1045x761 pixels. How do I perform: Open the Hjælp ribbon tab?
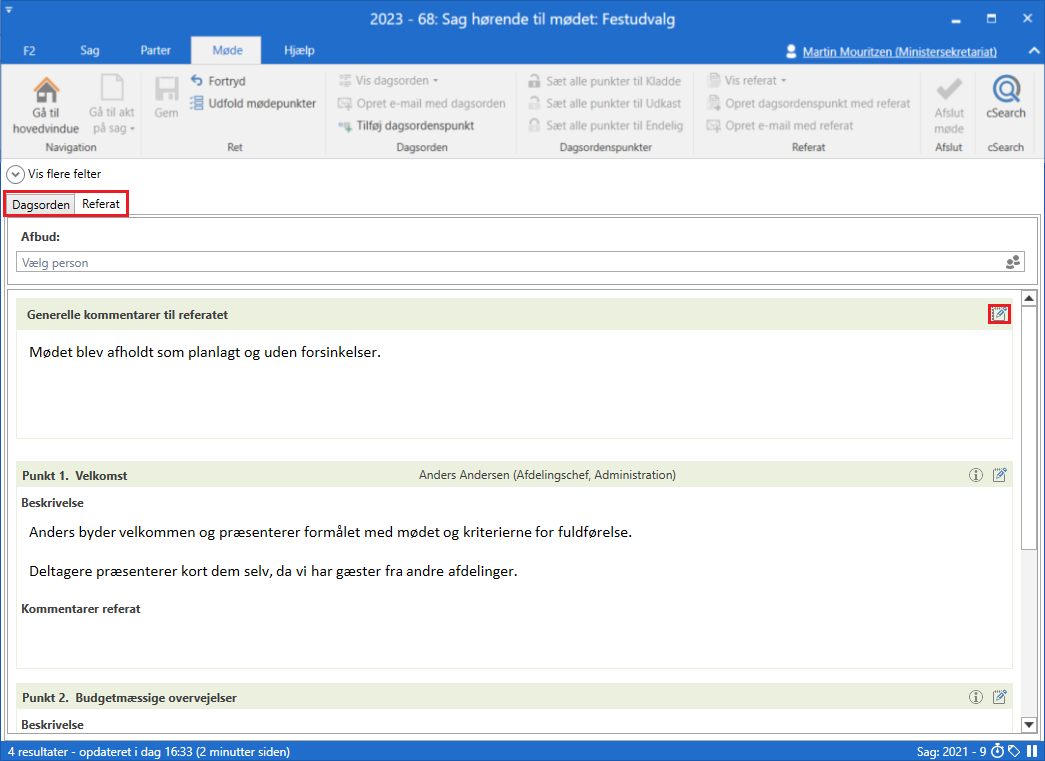pos(299,51)
